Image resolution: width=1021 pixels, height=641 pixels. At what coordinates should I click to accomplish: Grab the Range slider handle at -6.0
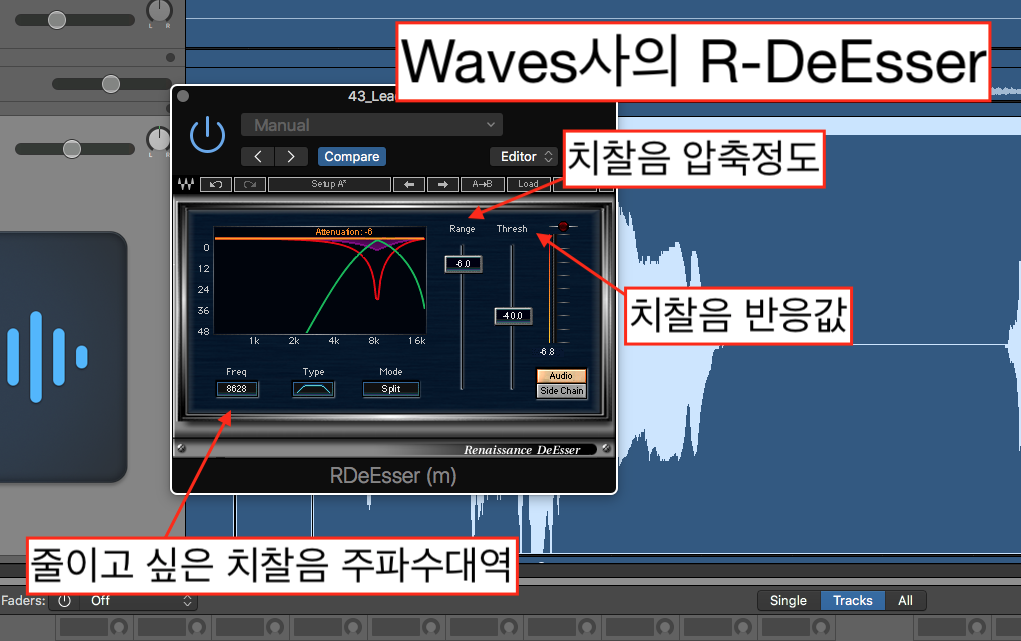(463, 264)
